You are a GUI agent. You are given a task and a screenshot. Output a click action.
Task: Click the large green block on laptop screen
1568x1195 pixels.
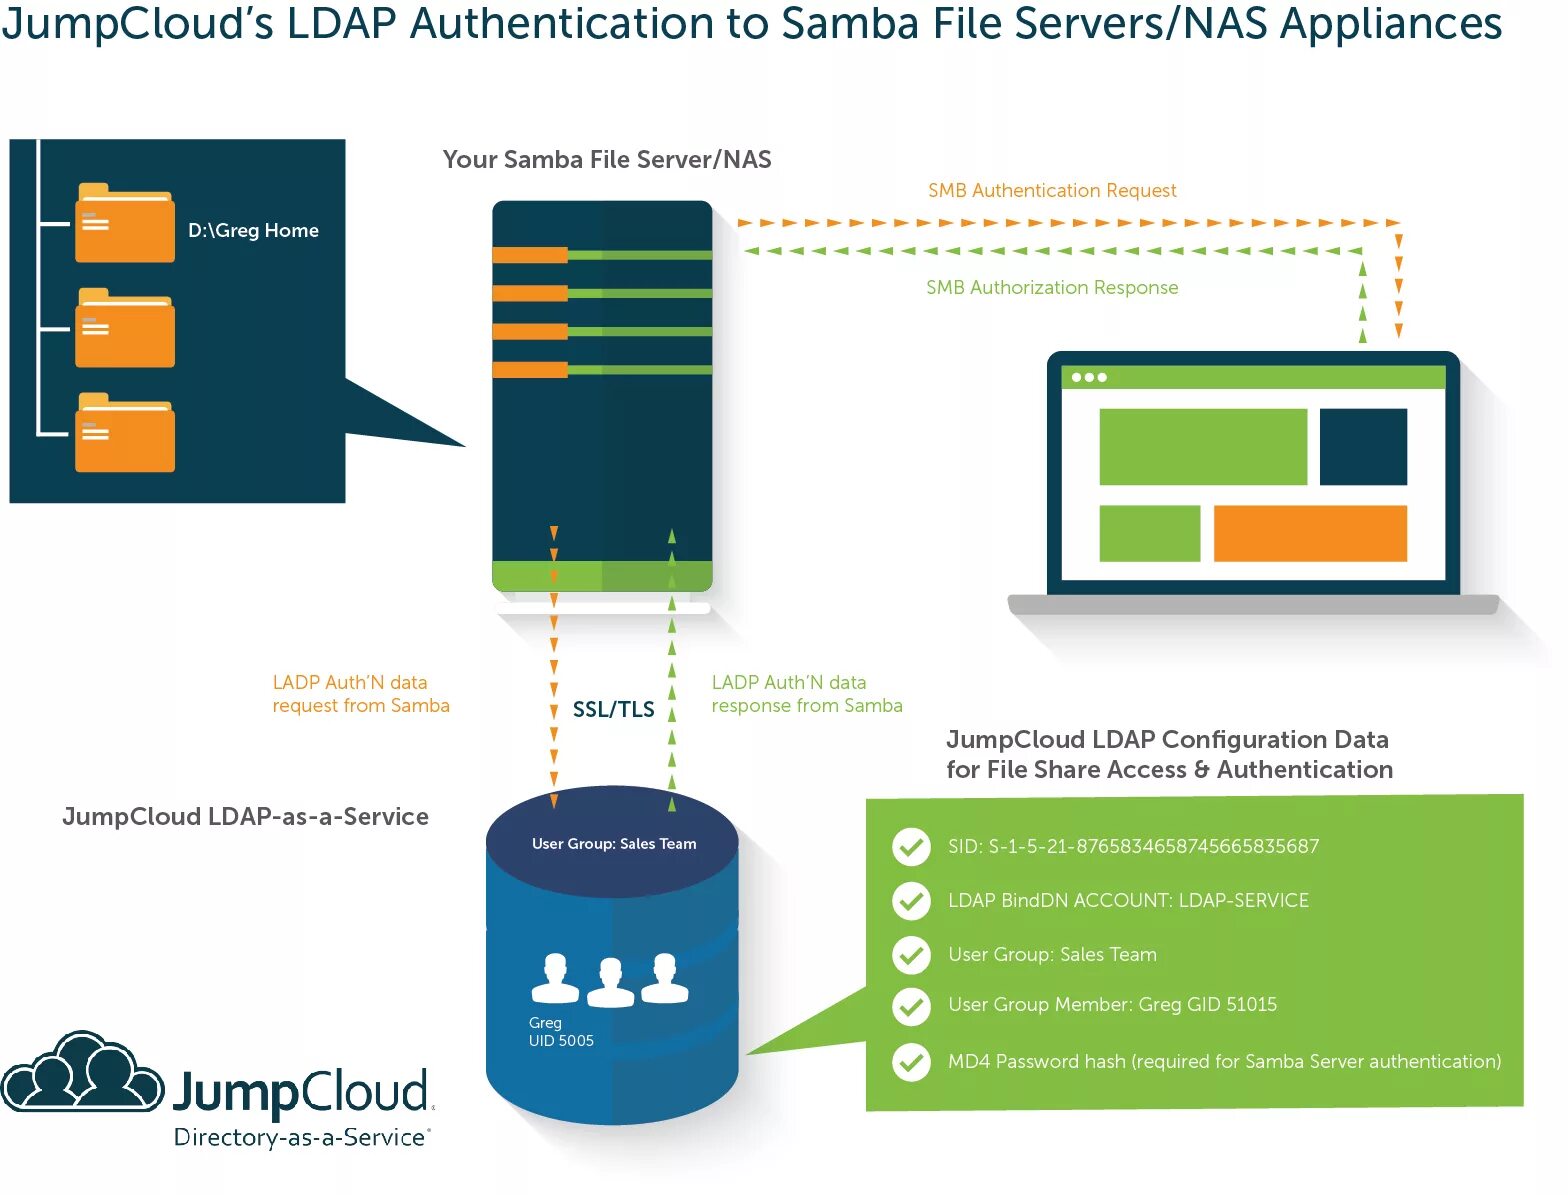[x=1203, y=446]
